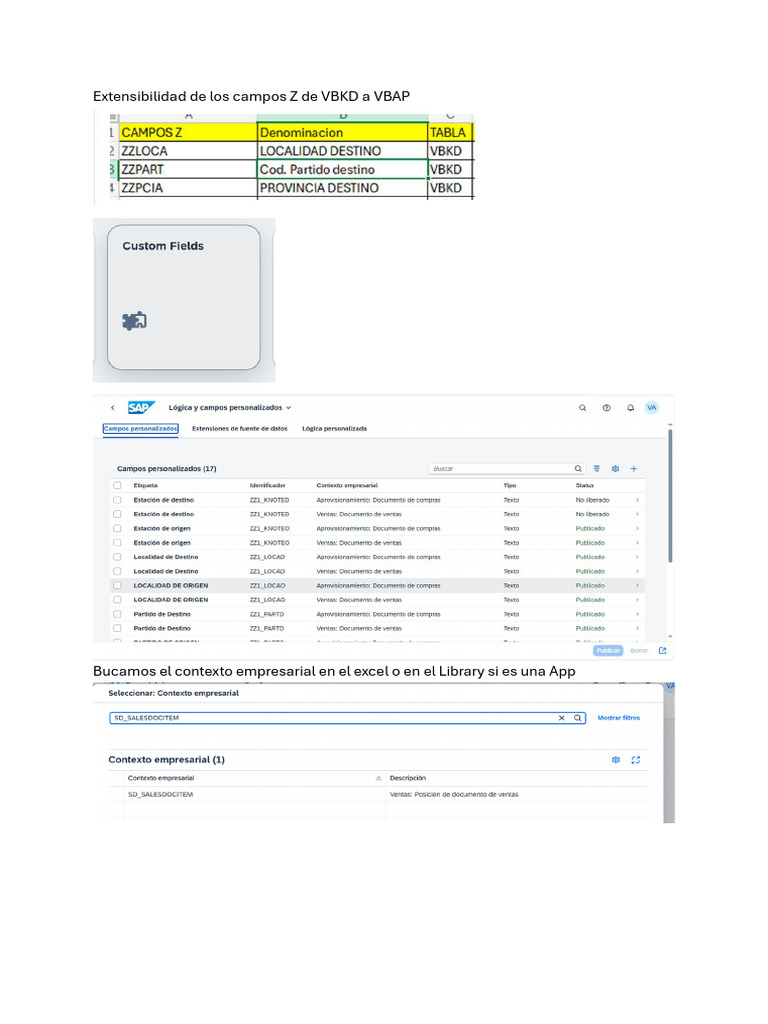Open the VA user avatar menu
Image resolution: width=768 pixels, height=1024 pixels.
coord(652,408)
